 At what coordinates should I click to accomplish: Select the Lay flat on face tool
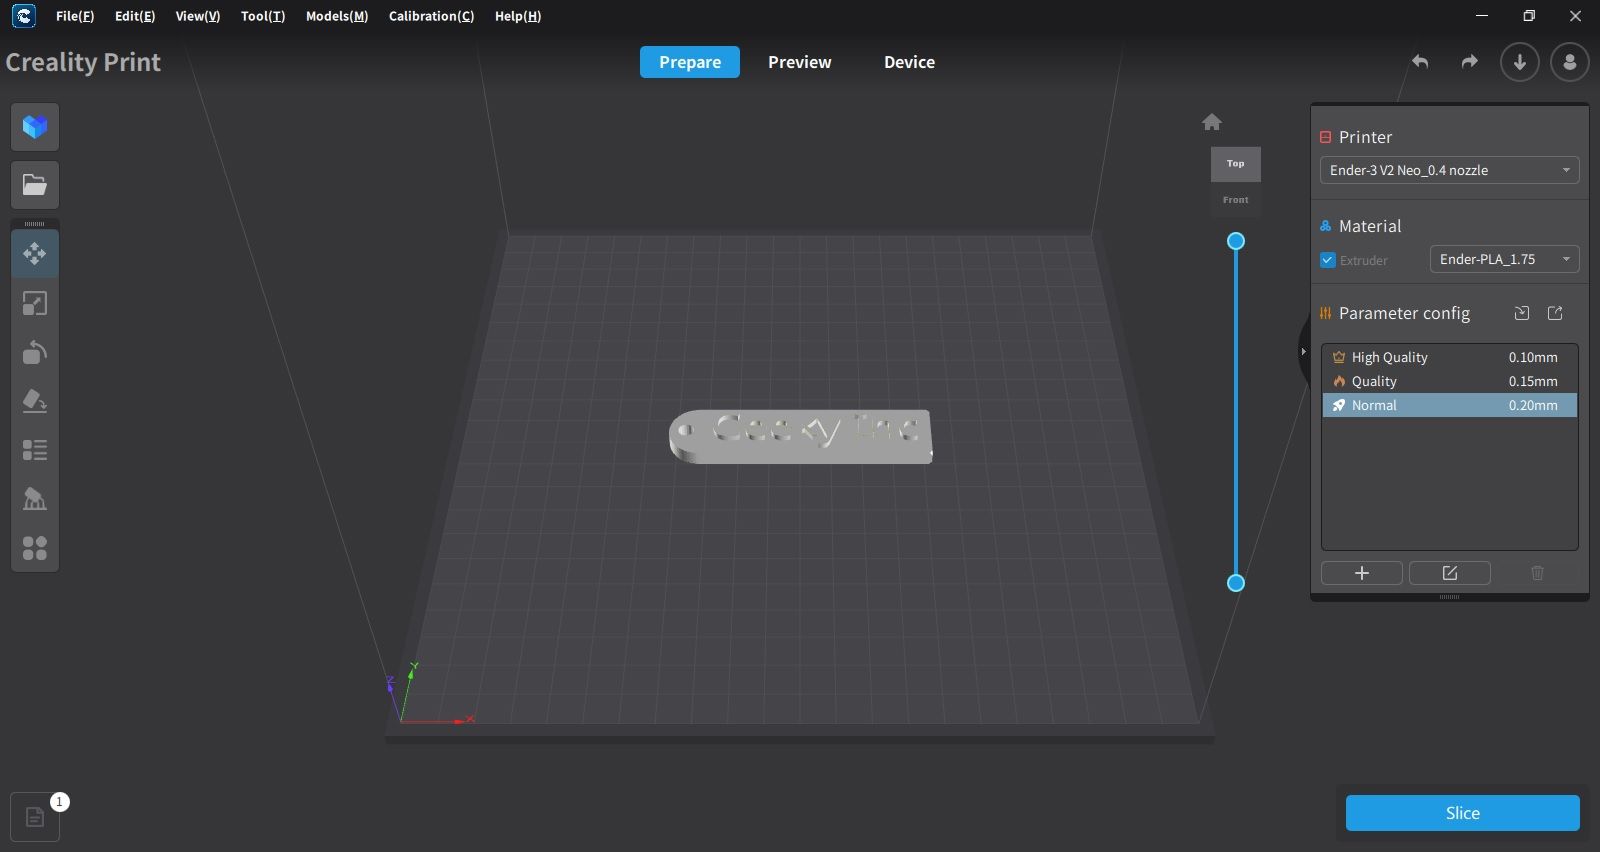tap(35, 401)
